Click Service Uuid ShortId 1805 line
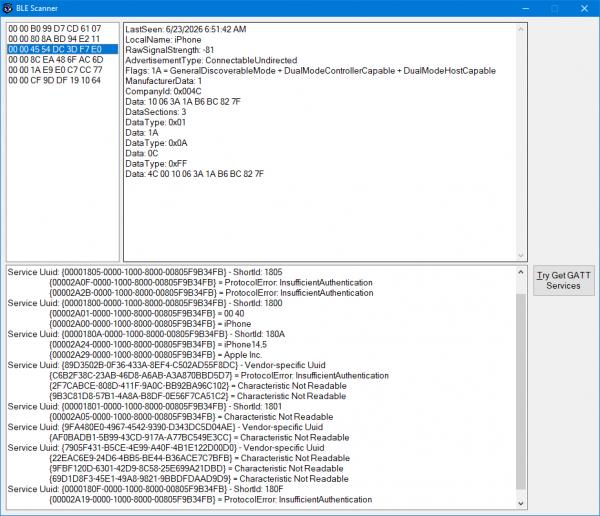600x516 pixels. click(145, 272)
